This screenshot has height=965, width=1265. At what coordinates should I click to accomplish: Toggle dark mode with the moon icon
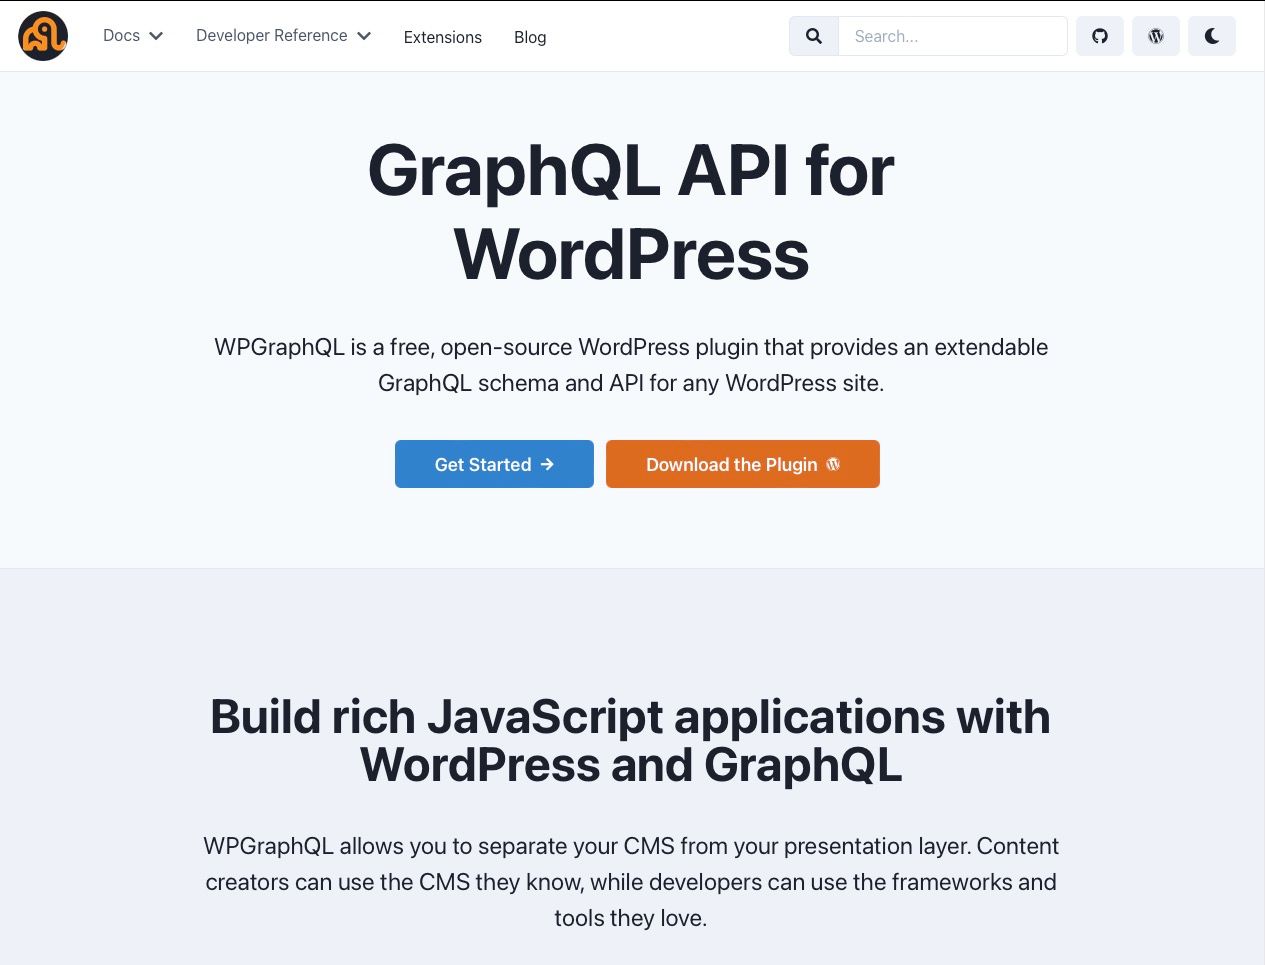tap(1212, 36)
